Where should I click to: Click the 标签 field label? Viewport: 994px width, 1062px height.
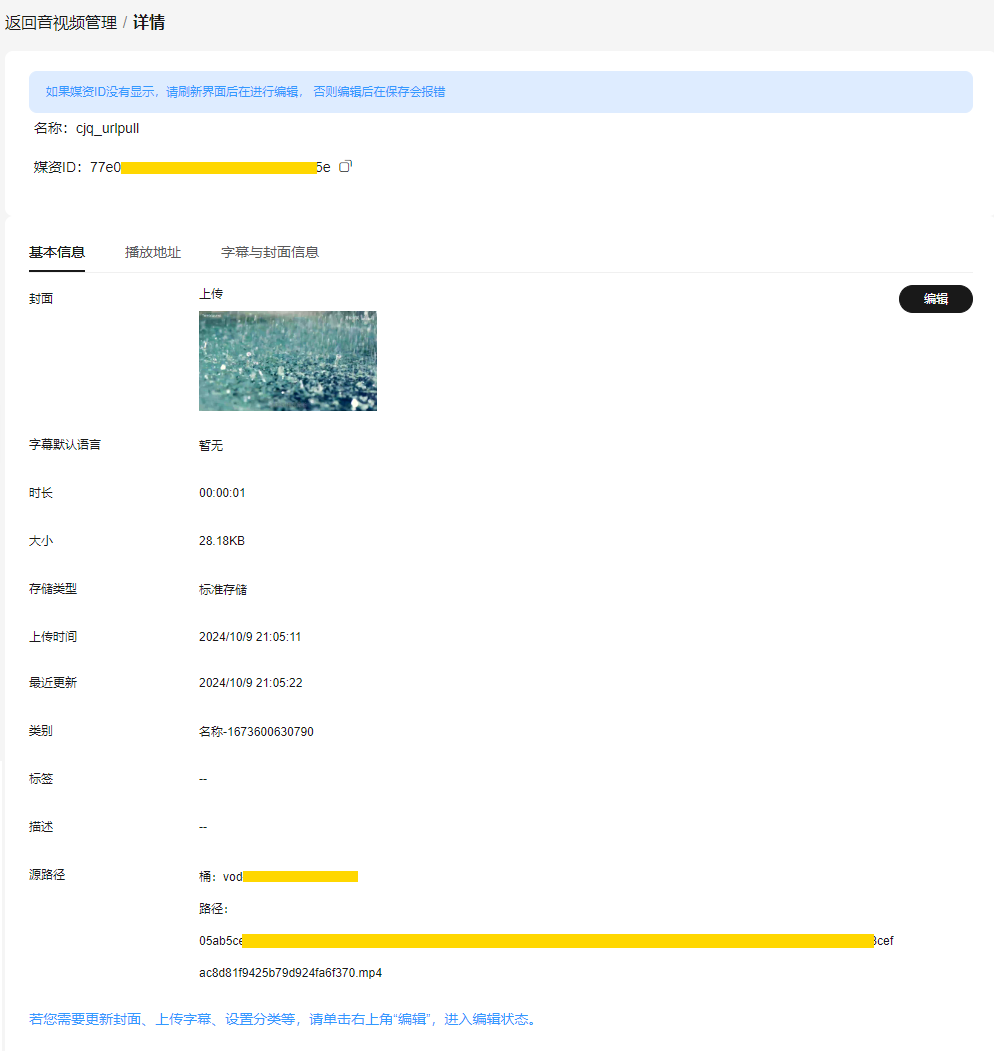click(x=41, y=779)
